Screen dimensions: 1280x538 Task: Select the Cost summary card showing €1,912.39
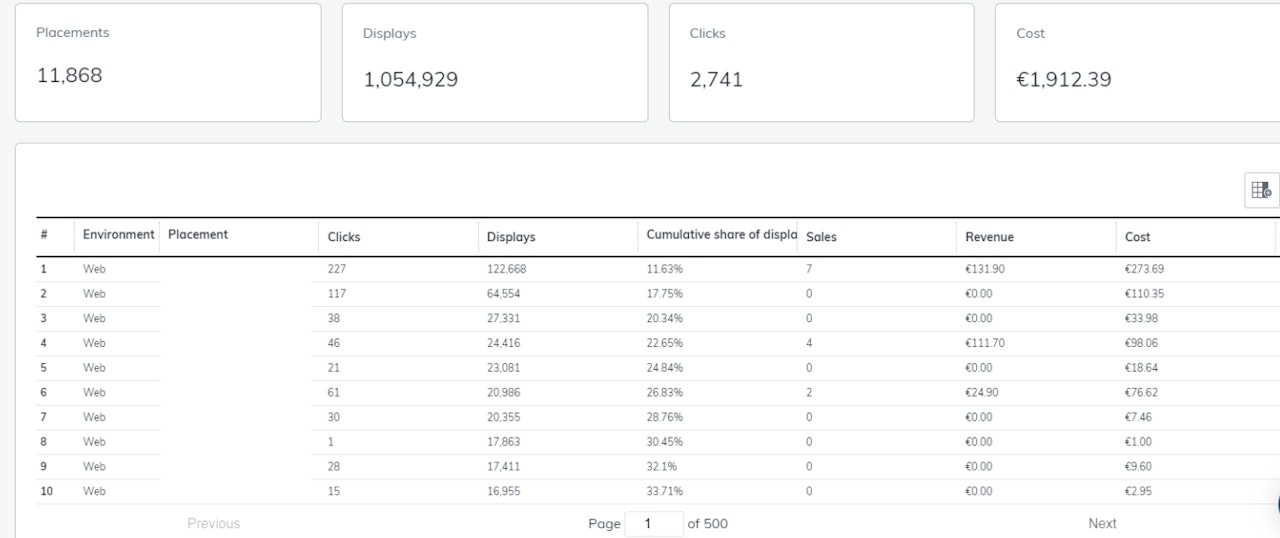click(x=1137, y=62)
